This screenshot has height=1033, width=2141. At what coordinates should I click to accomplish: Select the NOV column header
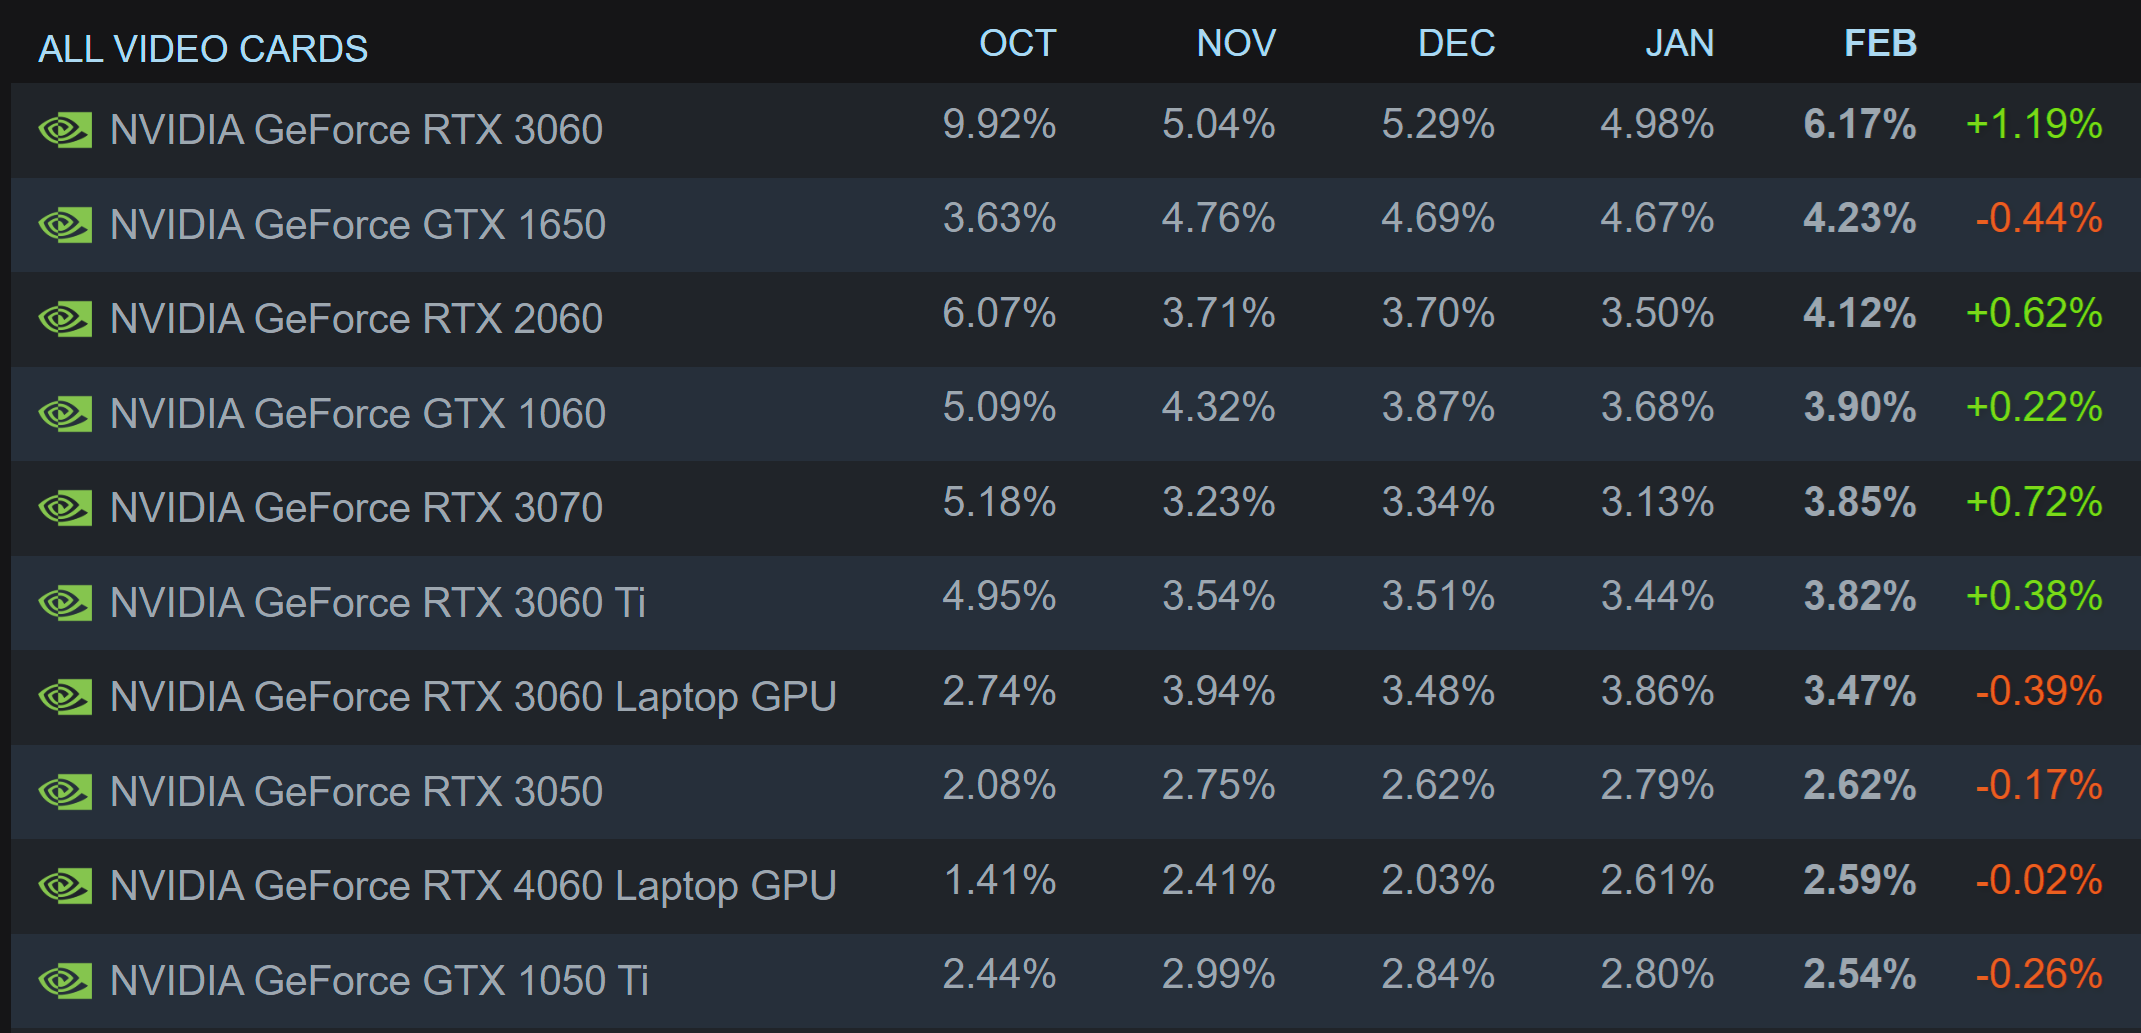(x=1236, y=44)
